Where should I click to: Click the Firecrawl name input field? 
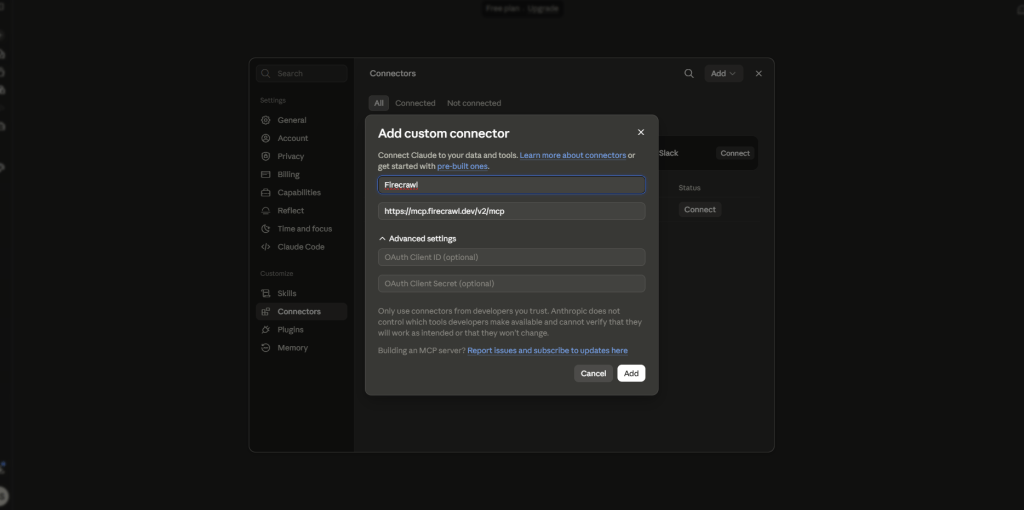coord(511,185)
